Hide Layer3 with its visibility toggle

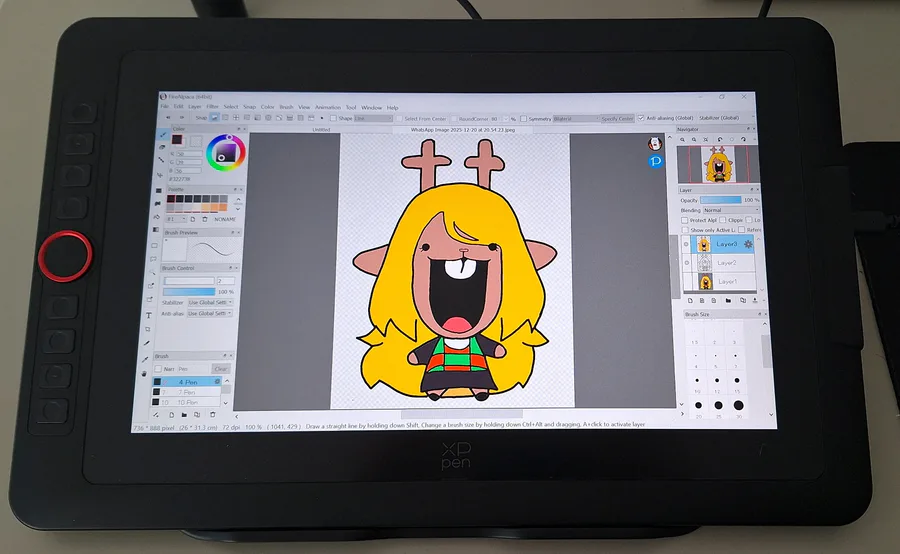point(686,245)
